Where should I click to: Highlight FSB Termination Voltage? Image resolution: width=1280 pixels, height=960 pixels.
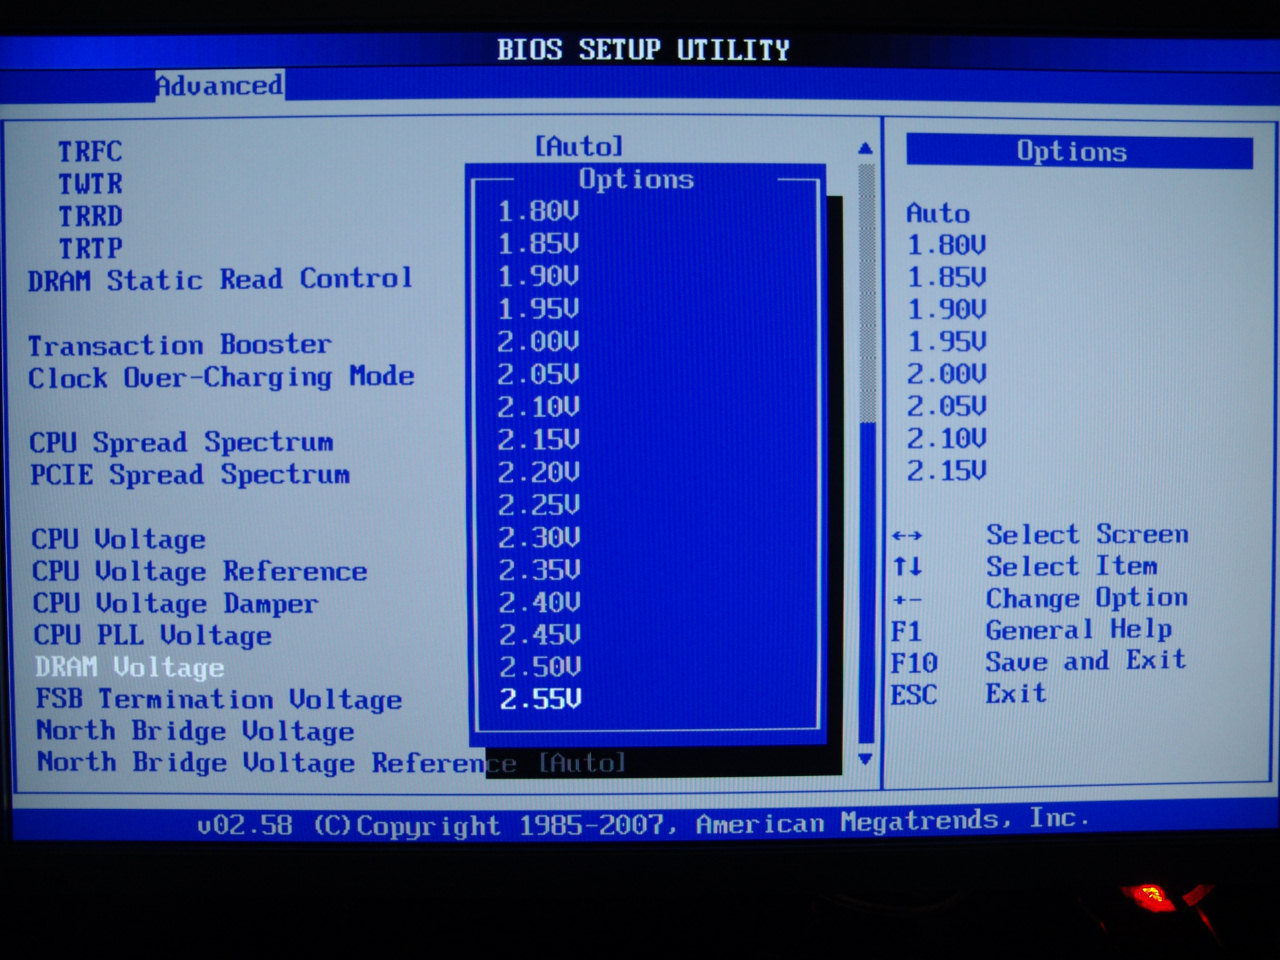click(x=219, y=699)
